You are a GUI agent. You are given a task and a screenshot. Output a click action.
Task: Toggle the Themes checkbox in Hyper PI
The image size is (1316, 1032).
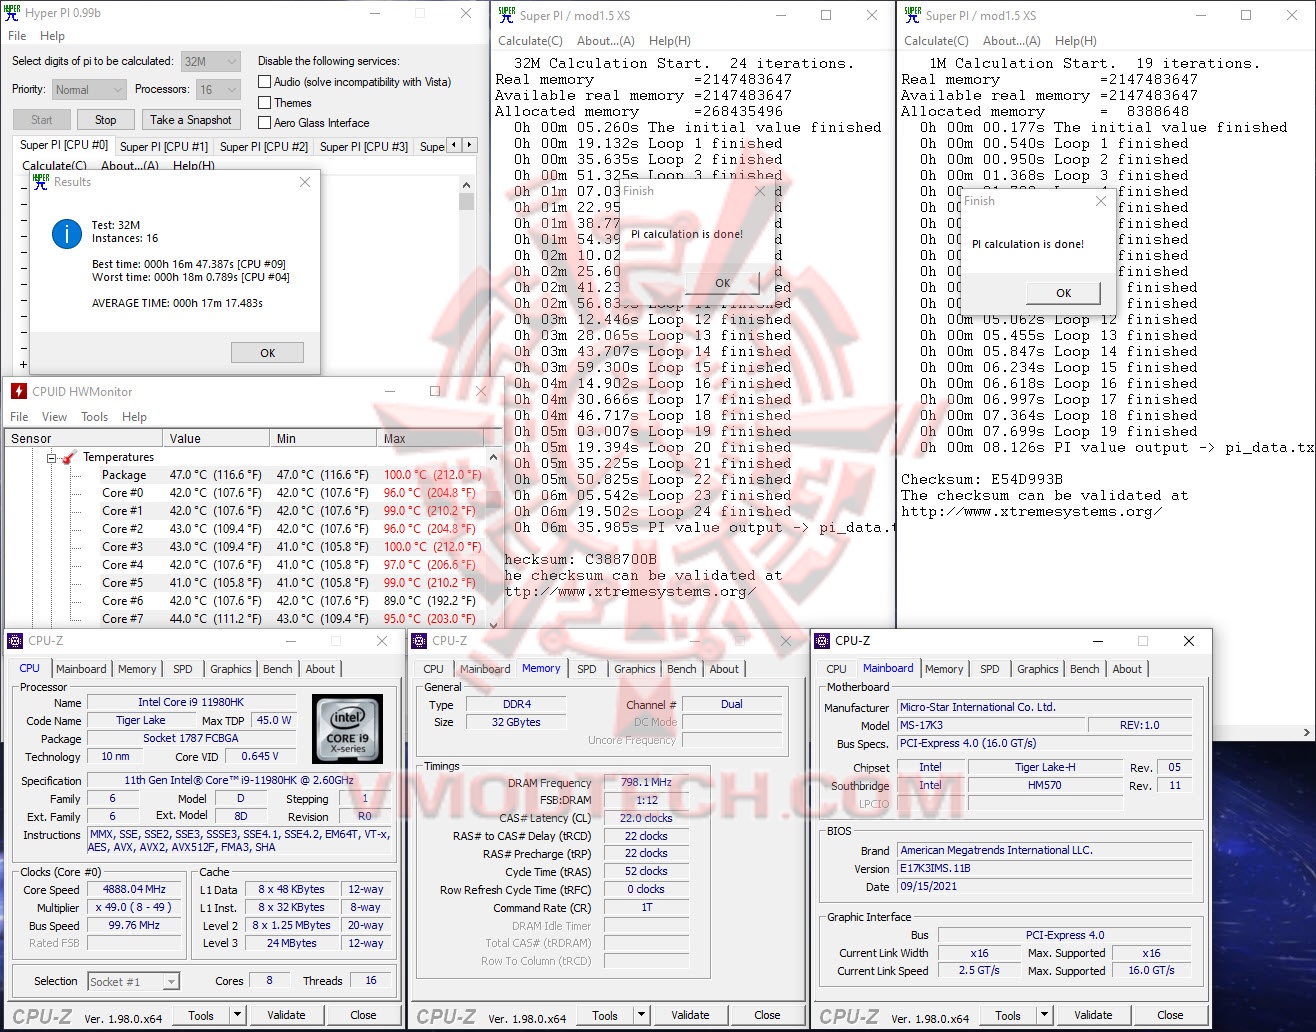[265, 102]
